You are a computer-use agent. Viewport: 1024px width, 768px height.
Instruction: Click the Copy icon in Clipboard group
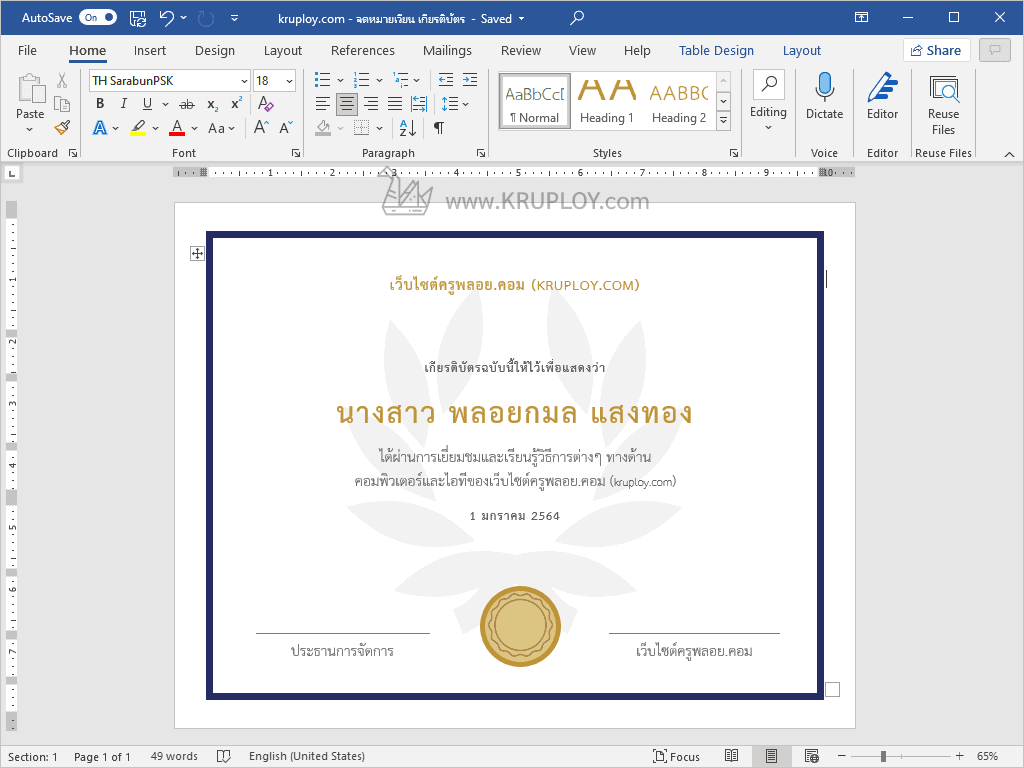click(x=62, y=104)
